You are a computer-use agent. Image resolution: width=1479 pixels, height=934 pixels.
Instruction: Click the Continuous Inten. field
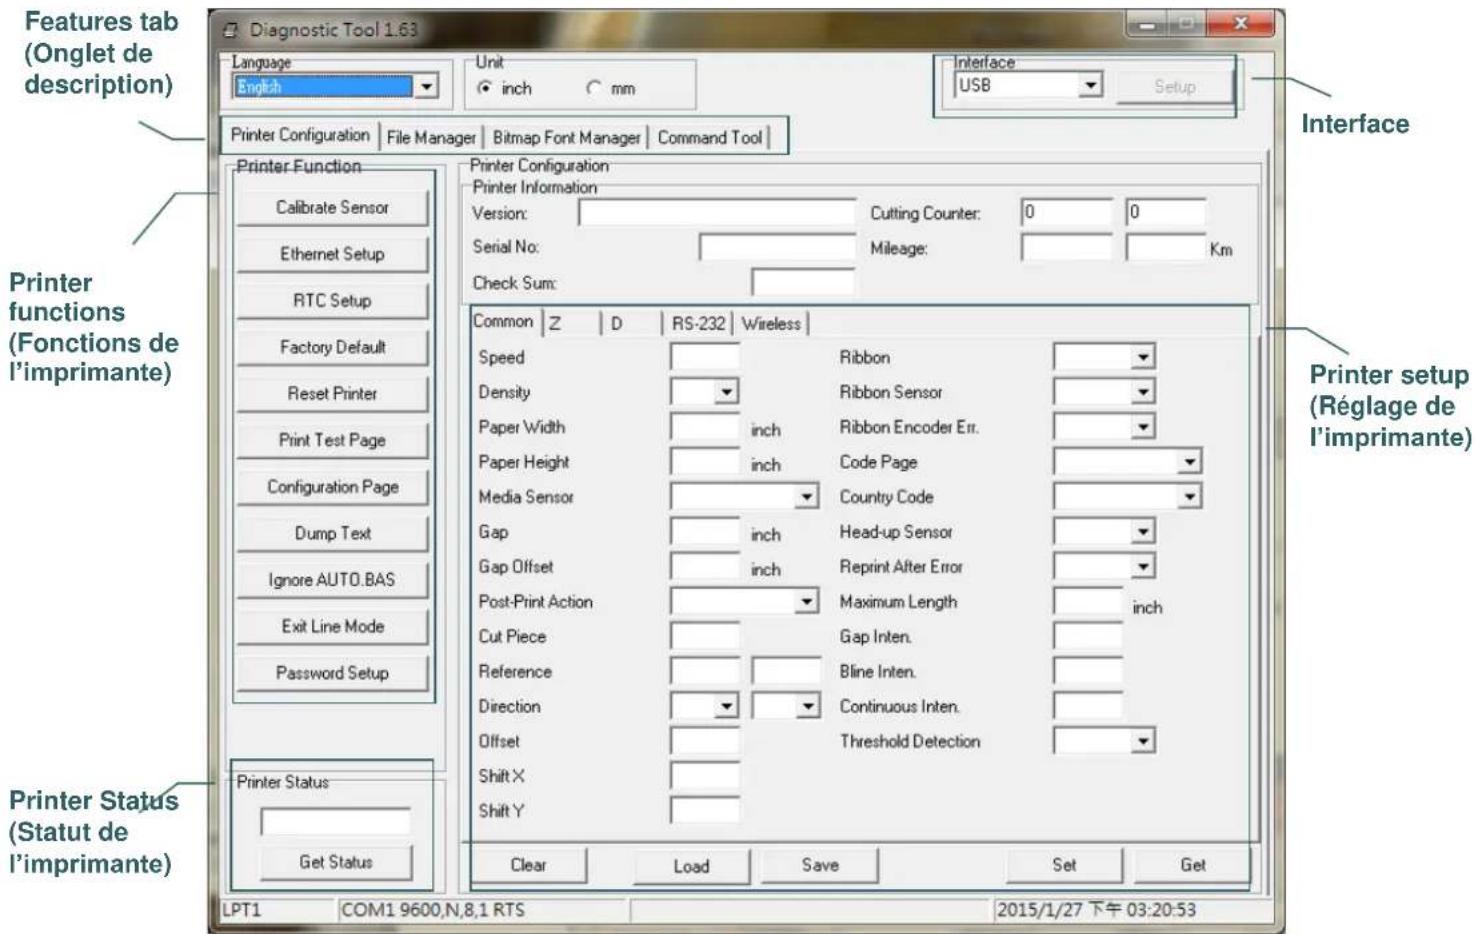(x=1088, y=706)
